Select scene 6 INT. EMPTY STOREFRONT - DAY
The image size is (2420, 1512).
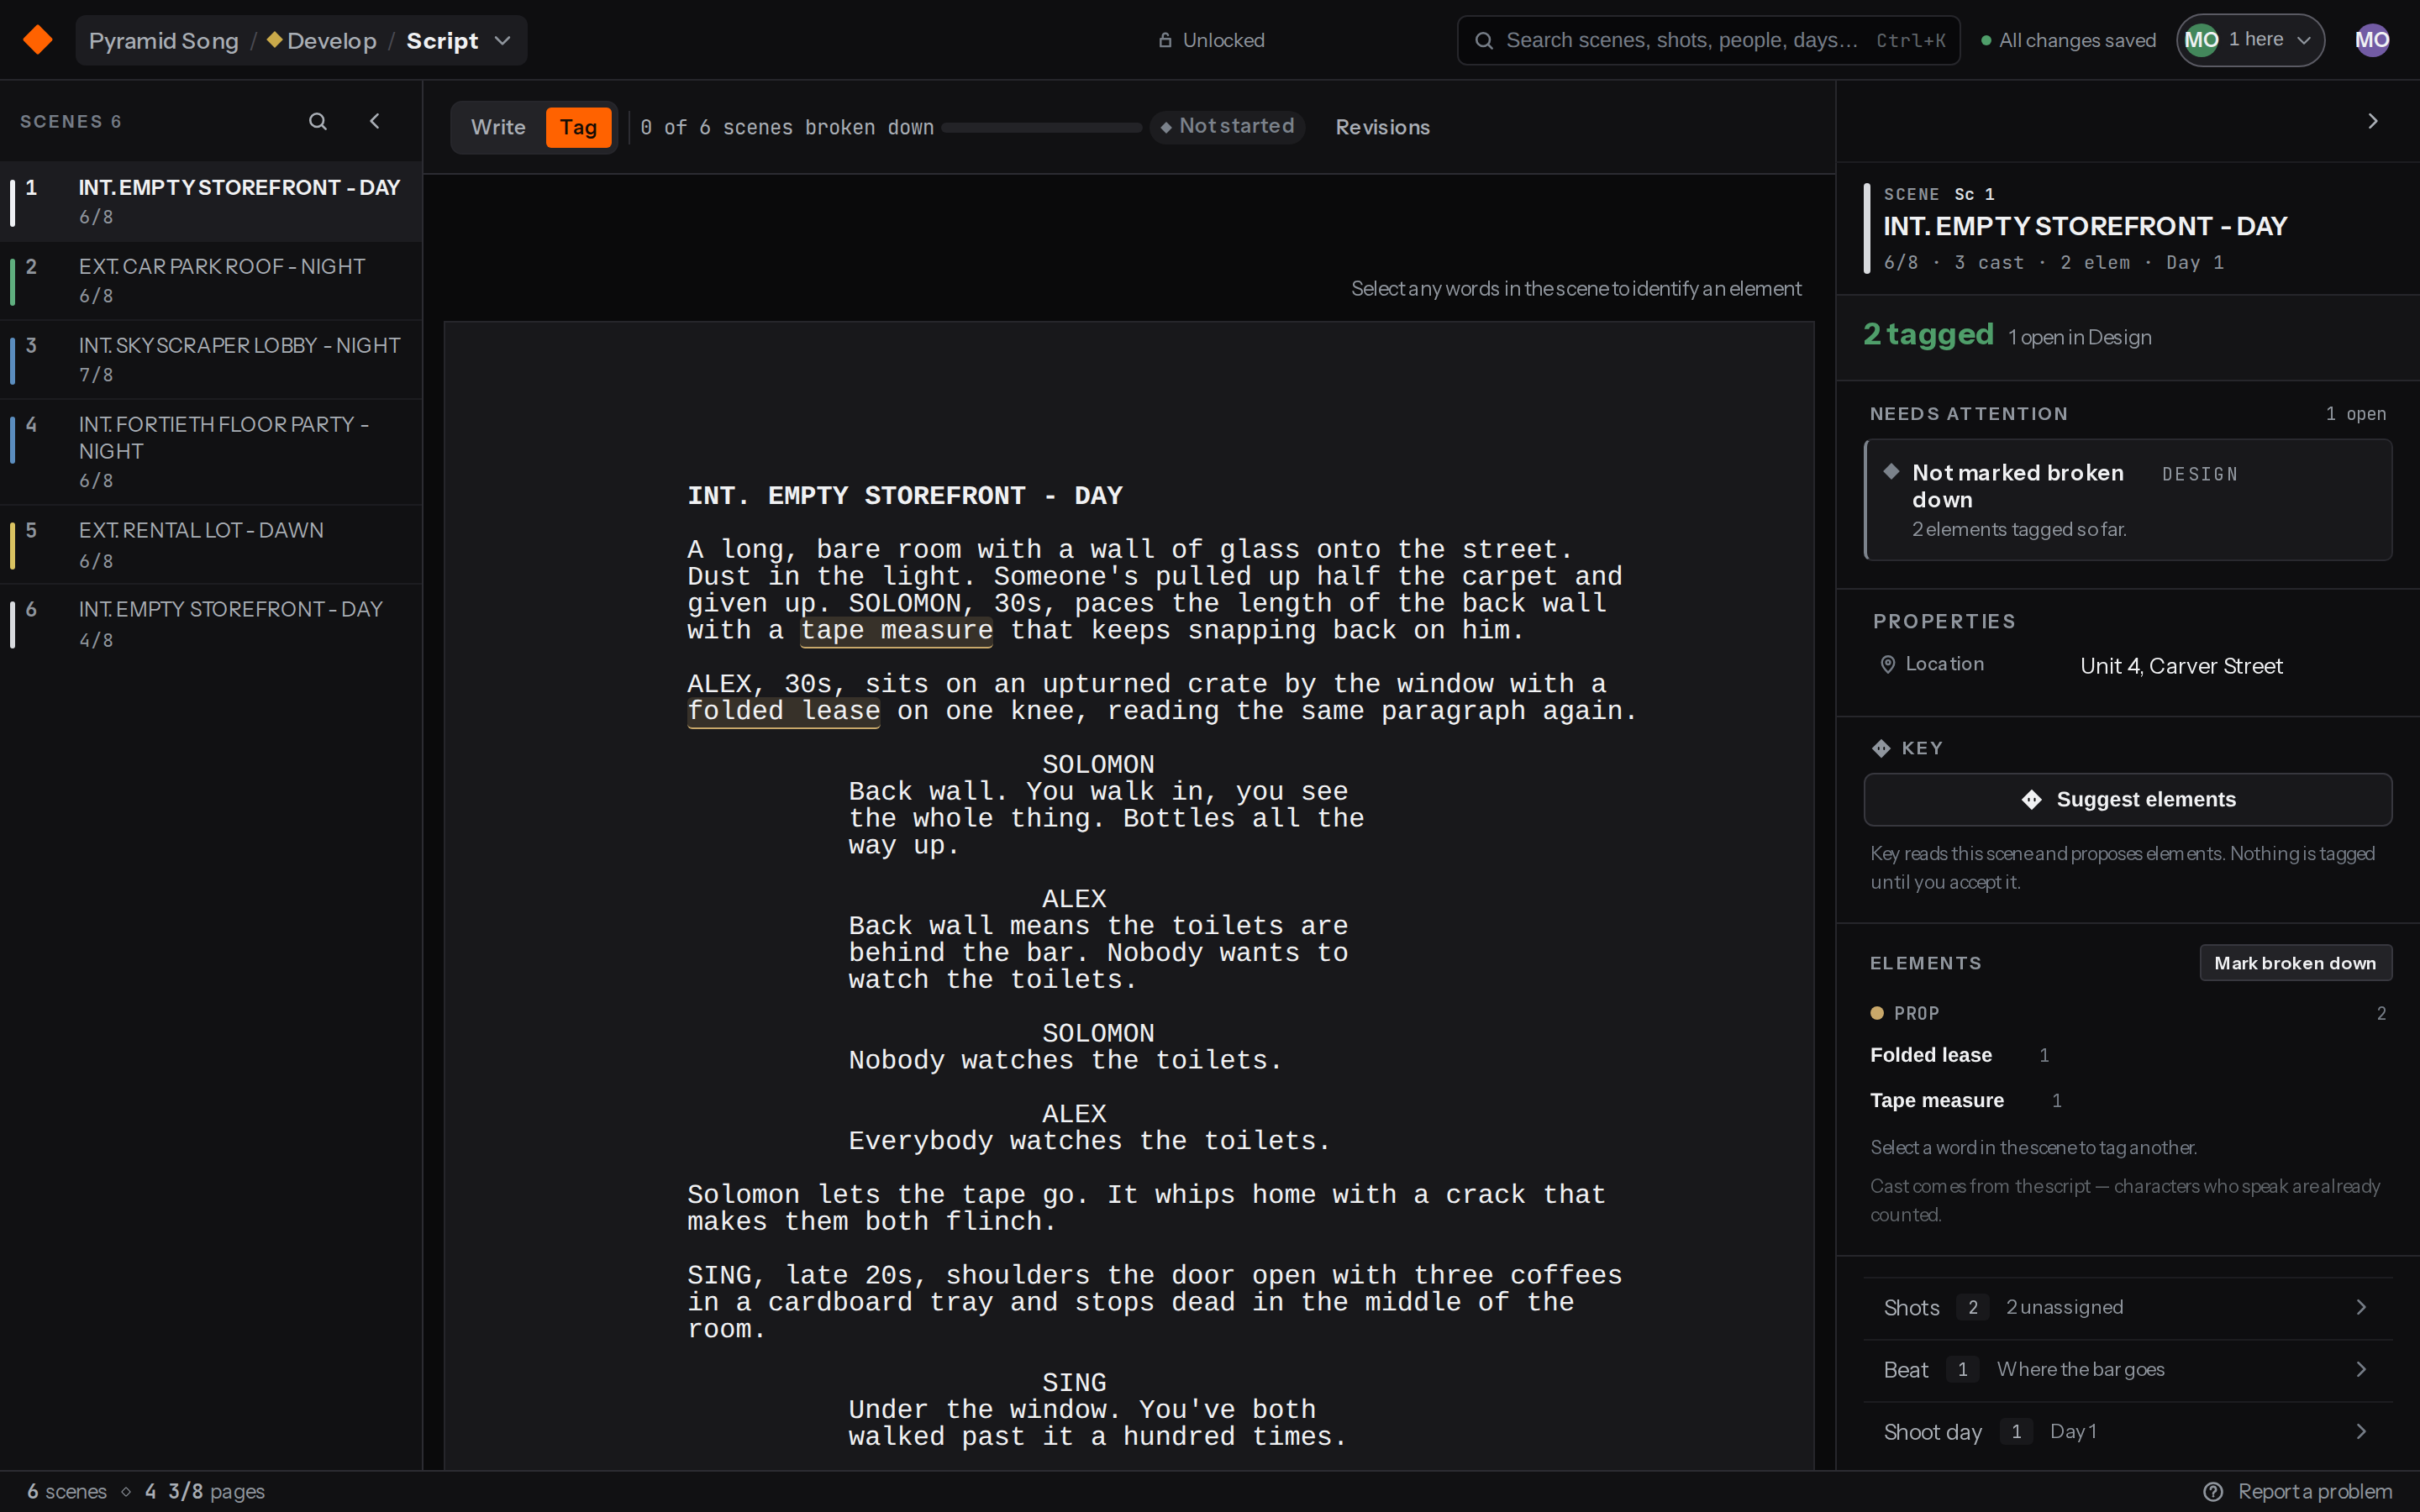211,623
